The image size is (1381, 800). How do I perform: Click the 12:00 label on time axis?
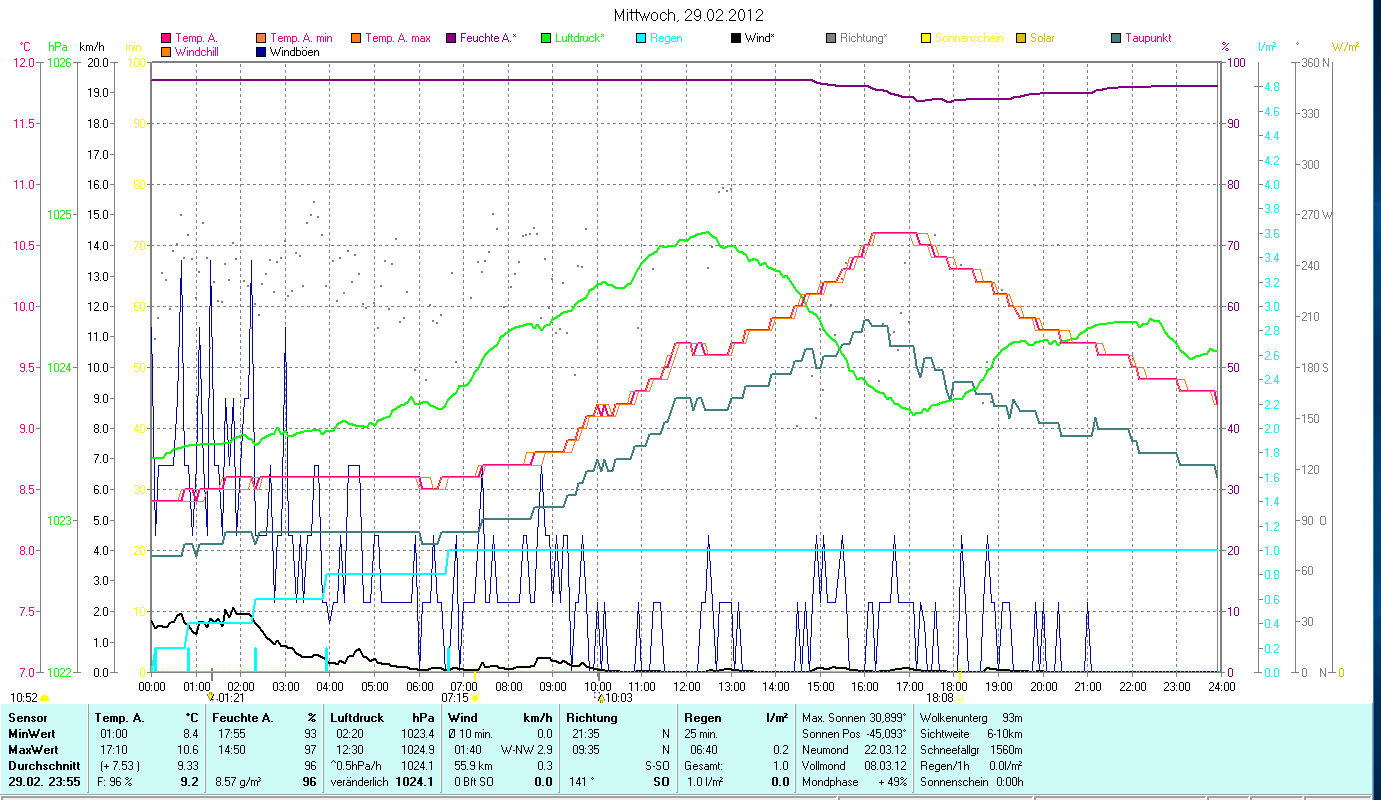tap(687, 686)
